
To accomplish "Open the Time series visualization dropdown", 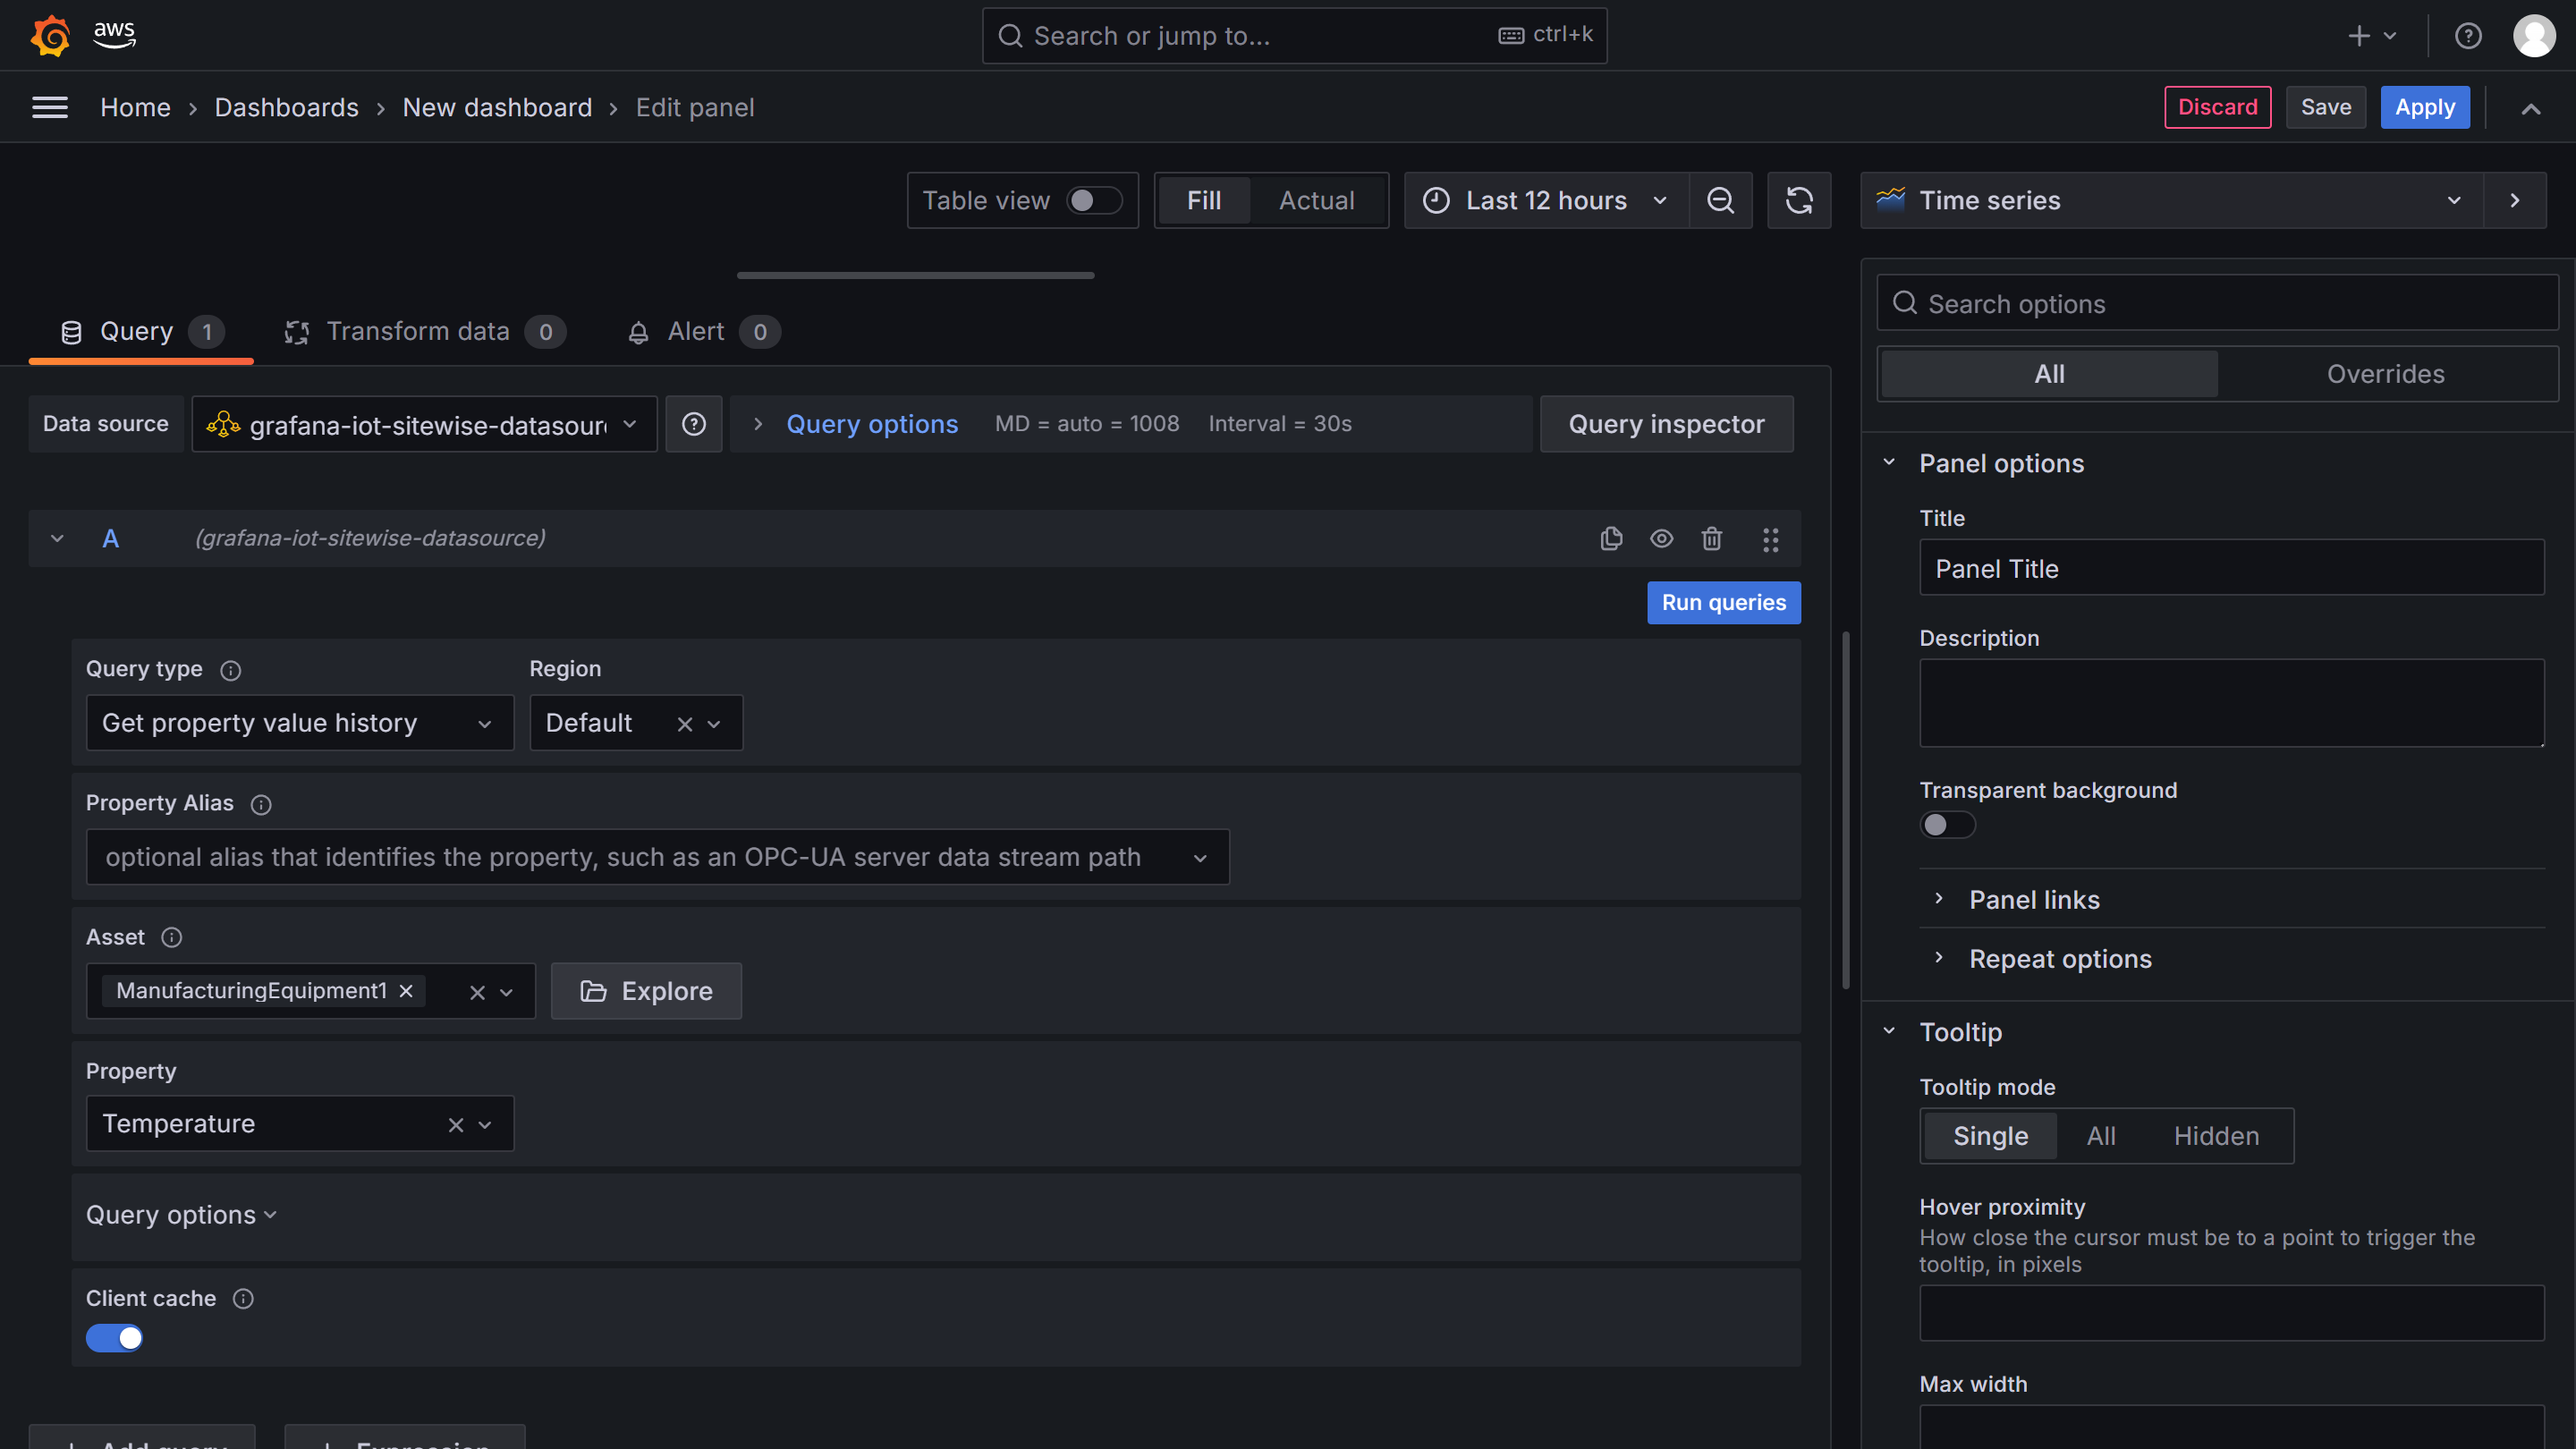I will pyautogui.click(x=2171, y=200).
